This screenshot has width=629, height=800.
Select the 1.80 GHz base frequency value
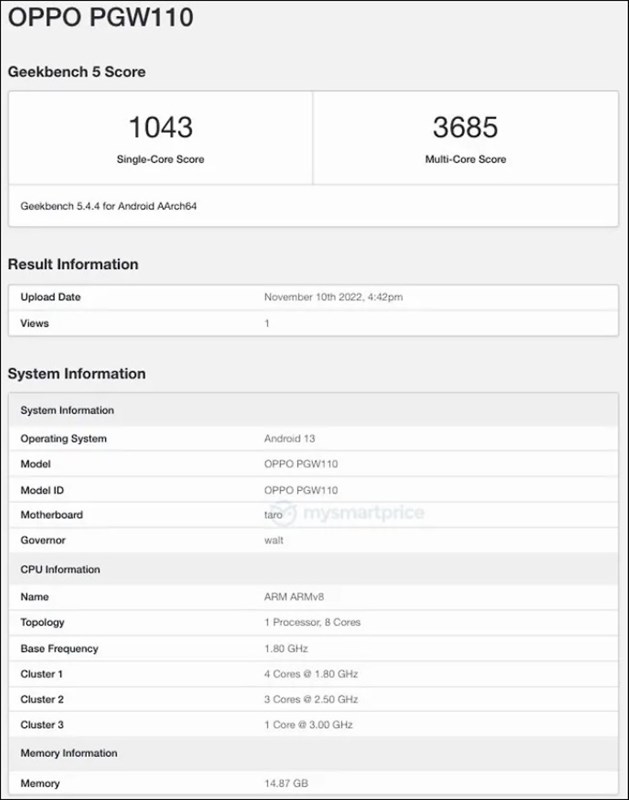[286, 648]
